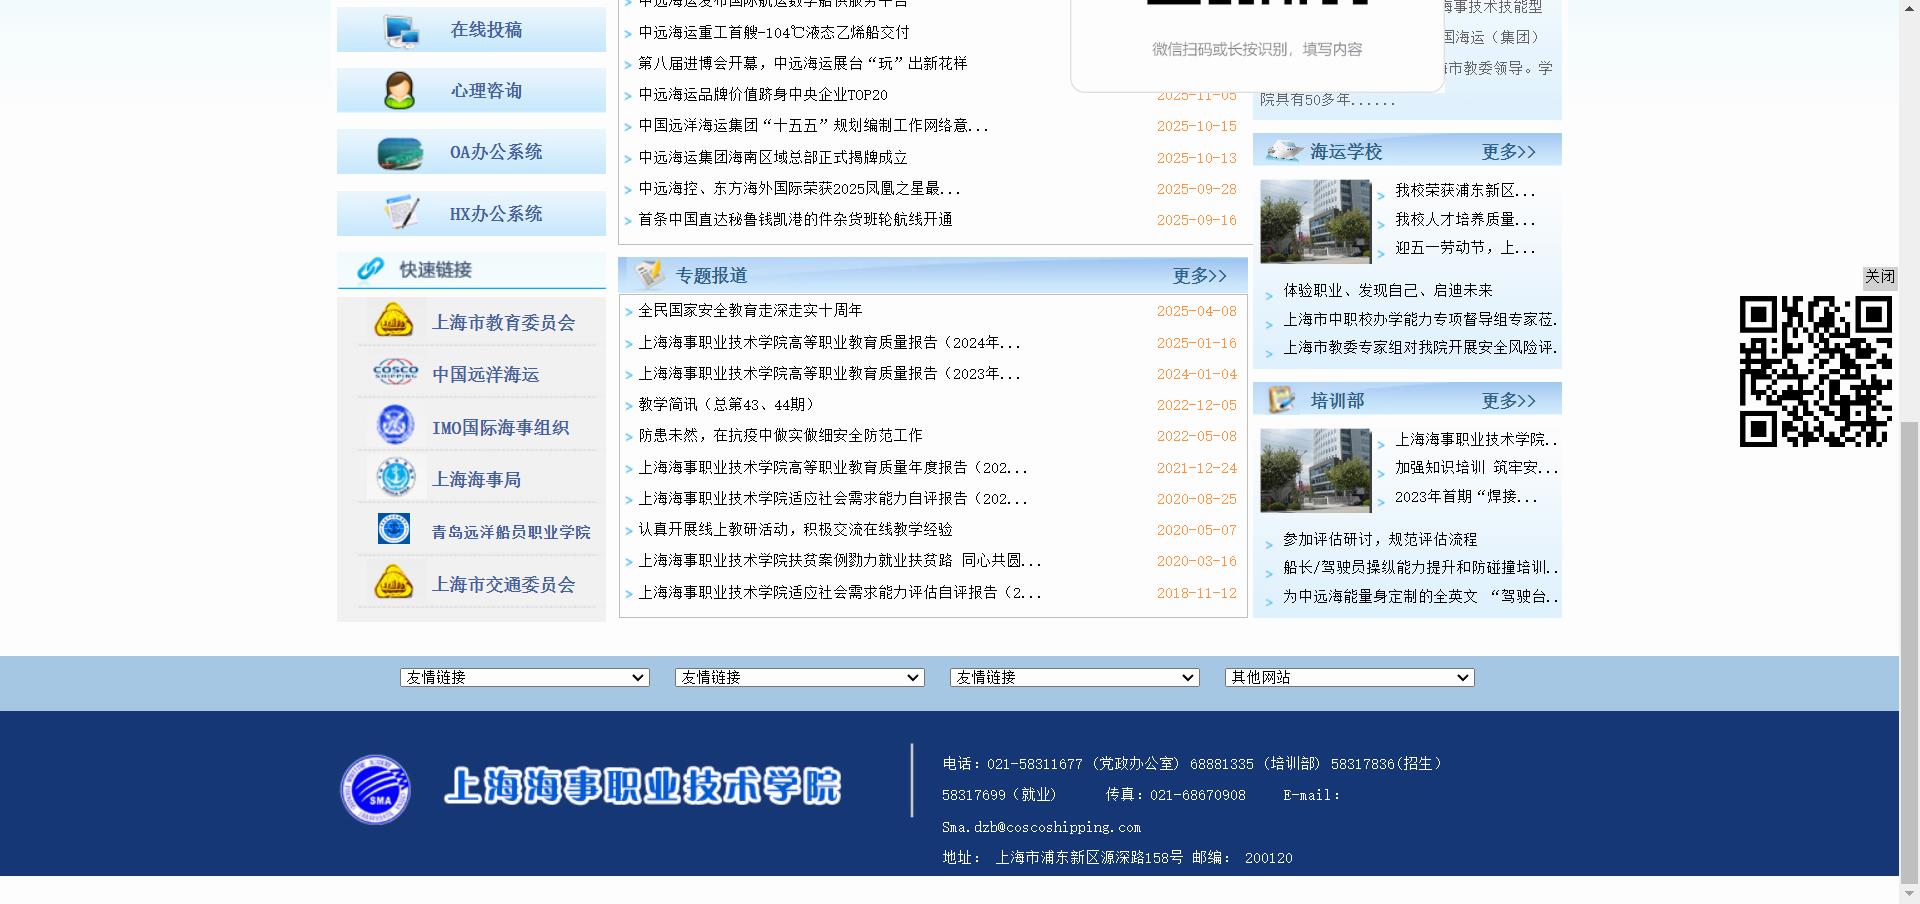1920x904 pixels.
Task: Click the Sma.dzb@coscoshipping.com email address
Action: (1042, 827)
